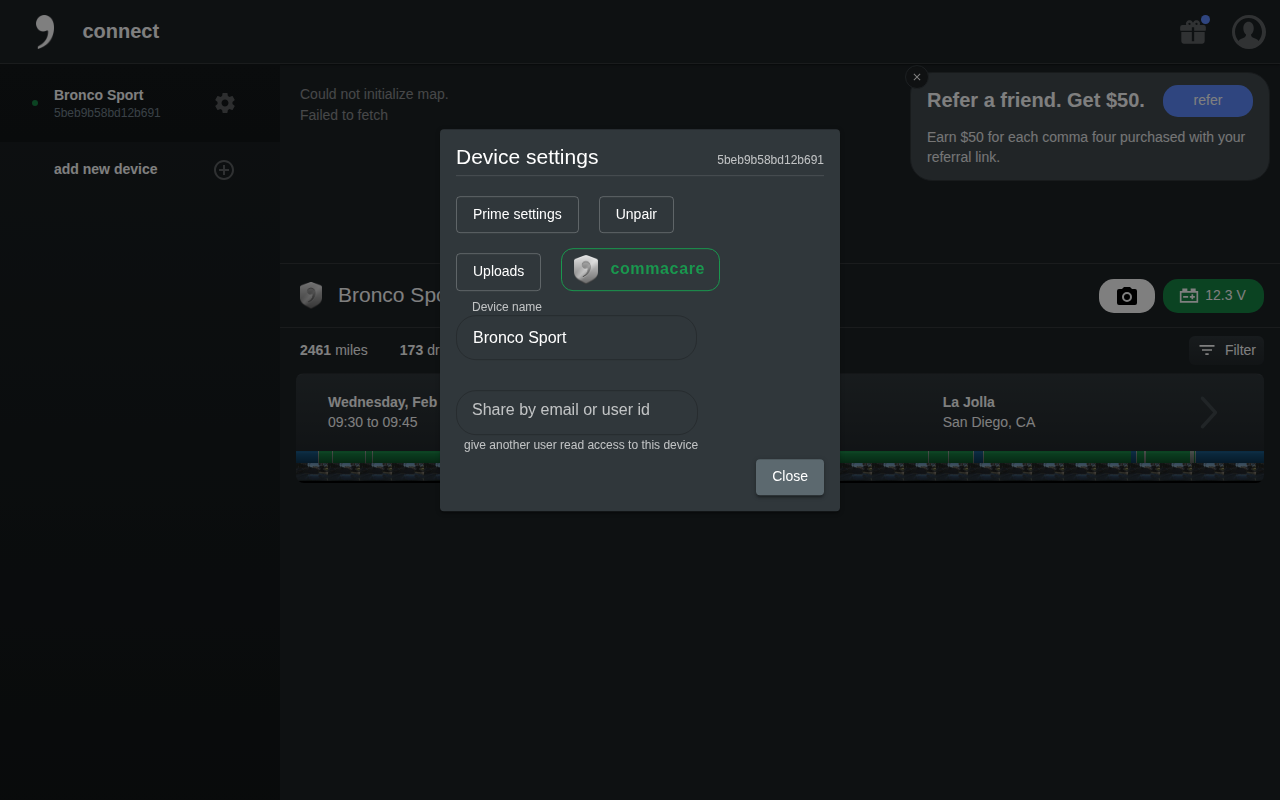Click the refer button
Image resolution: width=1280 pixels, height=800 pixels.
[1208, 101]
